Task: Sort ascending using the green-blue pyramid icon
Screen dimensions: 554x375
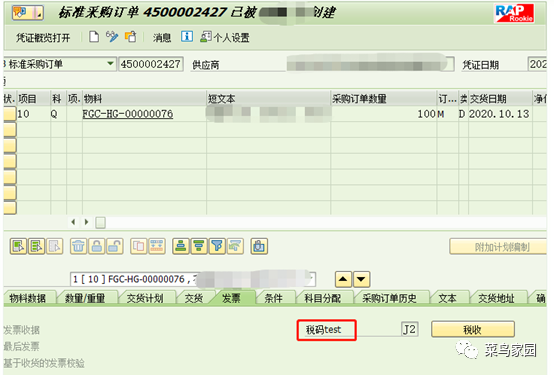Action: click(x=181, y=246)
